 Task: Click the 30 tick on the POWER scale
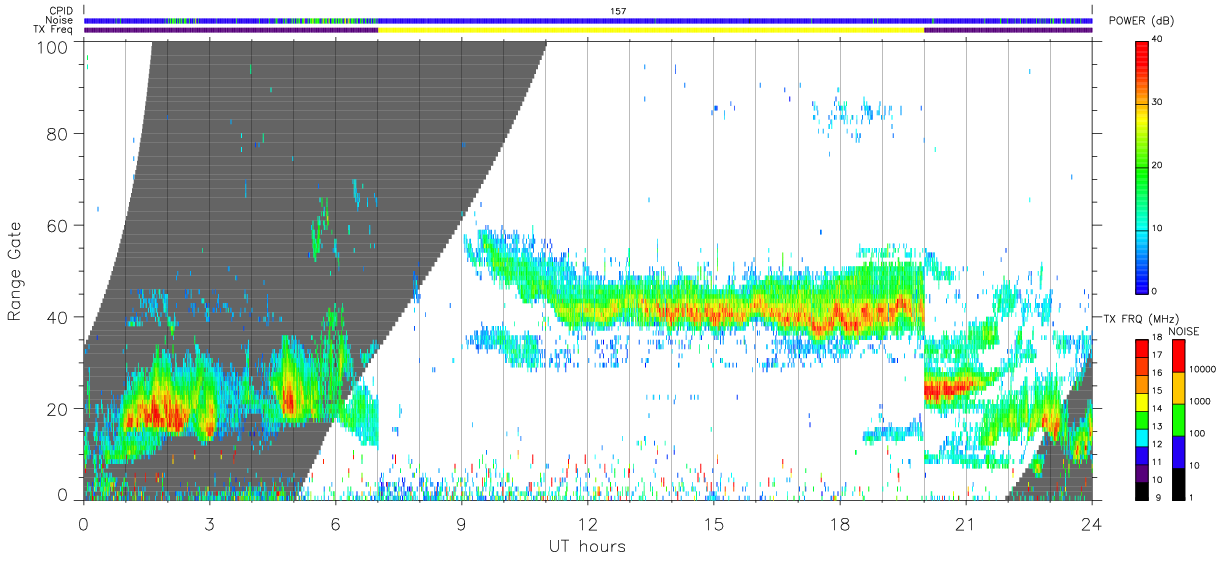(x=1158, y=102)
